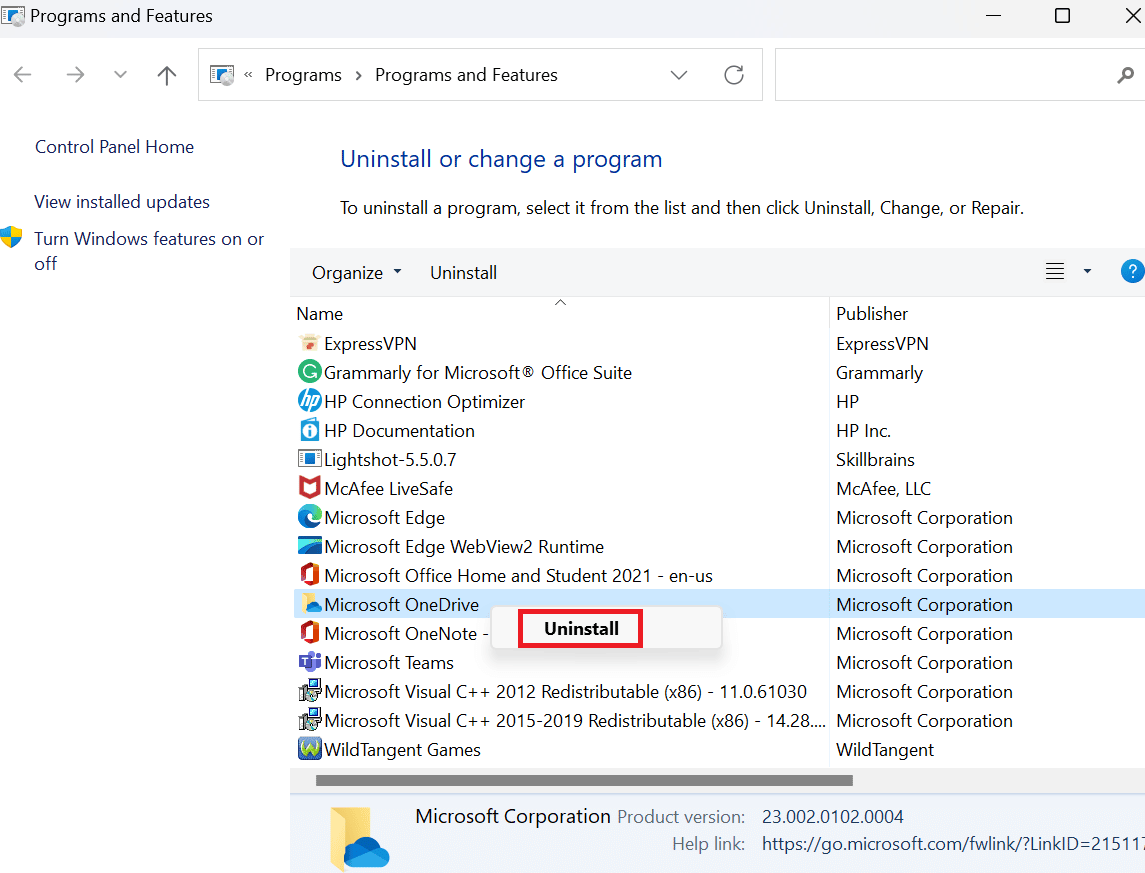
Task: Go back with the left arrow
Action: (x=23, y=74)
